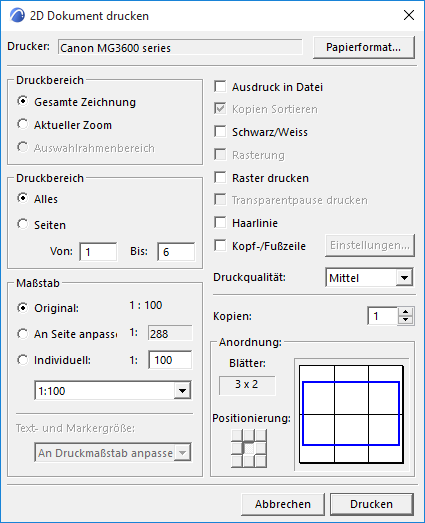Click the An Seite anpassen 288 field
Image resolution: width=425 pixels, height=523 pixels.
coord(170,334)
